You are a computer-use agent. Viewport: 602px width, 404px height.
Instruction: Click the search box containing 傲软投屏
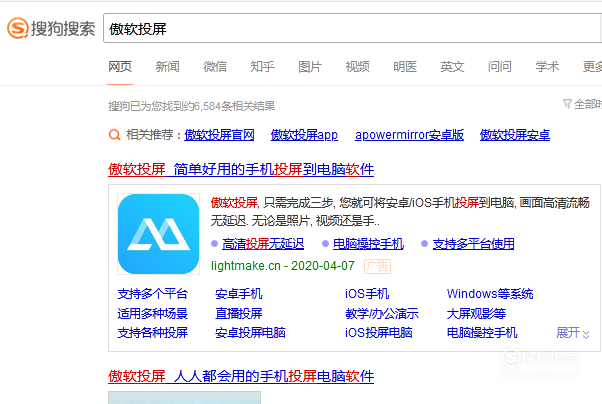coord(352,28)
